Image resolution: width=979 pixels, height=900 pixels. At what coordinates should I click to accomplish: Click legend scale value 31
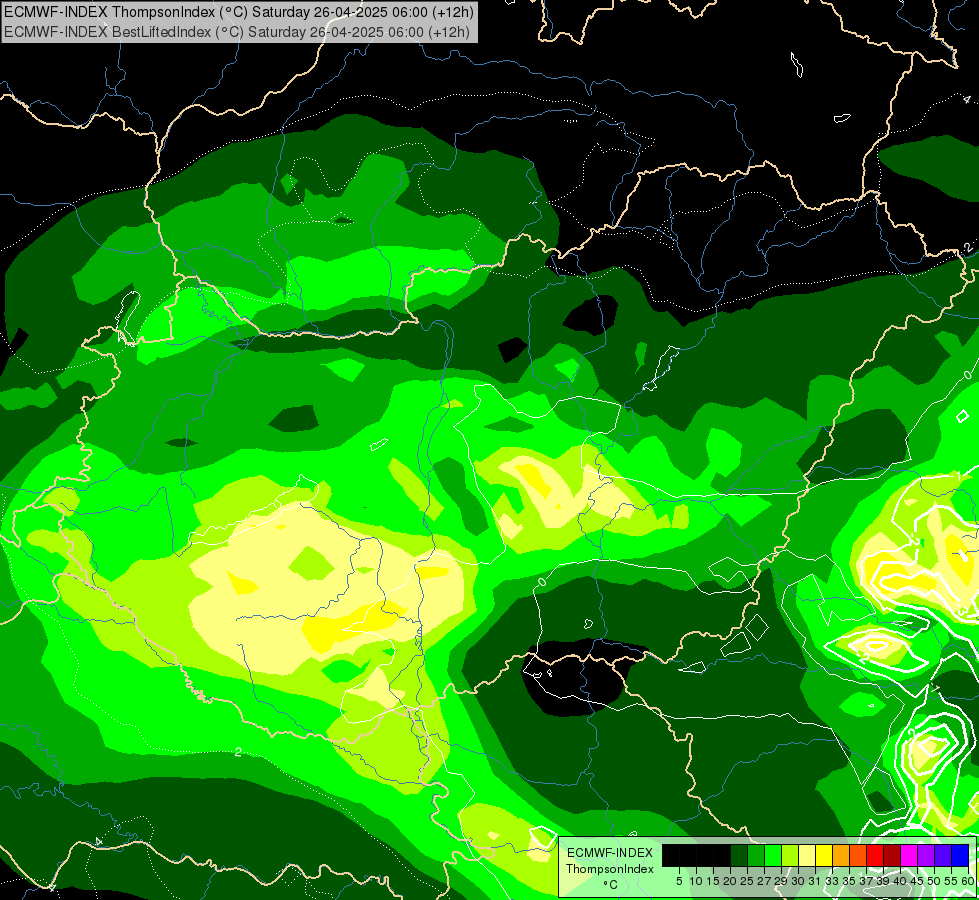click(x=815, y=881)
